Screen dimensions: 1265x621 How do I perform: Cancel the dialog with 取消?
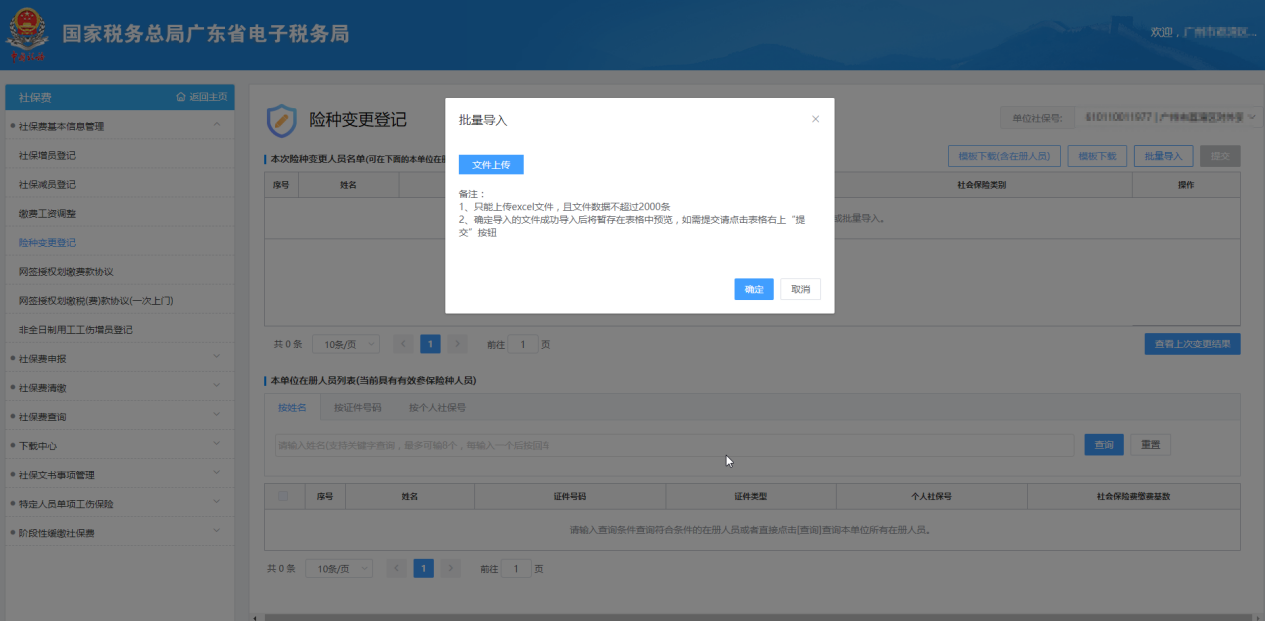(800, 289)
